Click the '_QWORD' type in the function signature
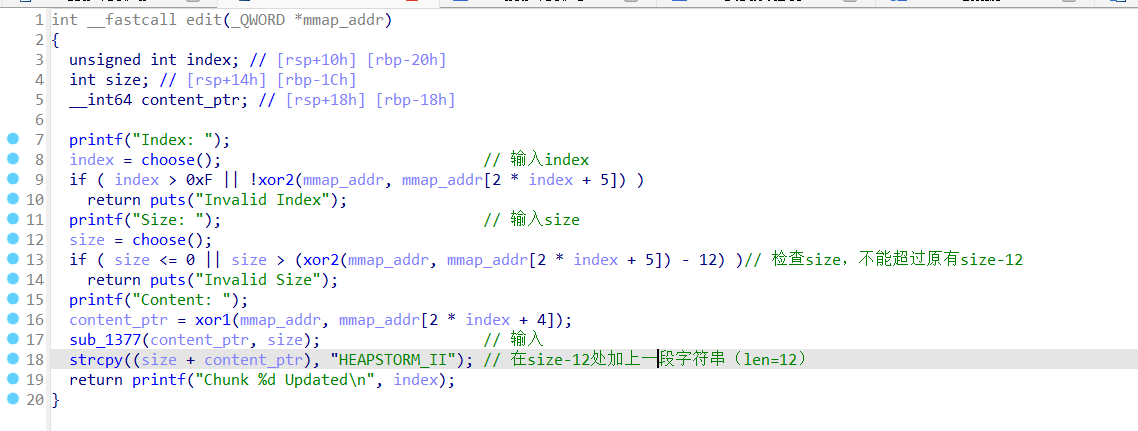 tap(257, 20)
